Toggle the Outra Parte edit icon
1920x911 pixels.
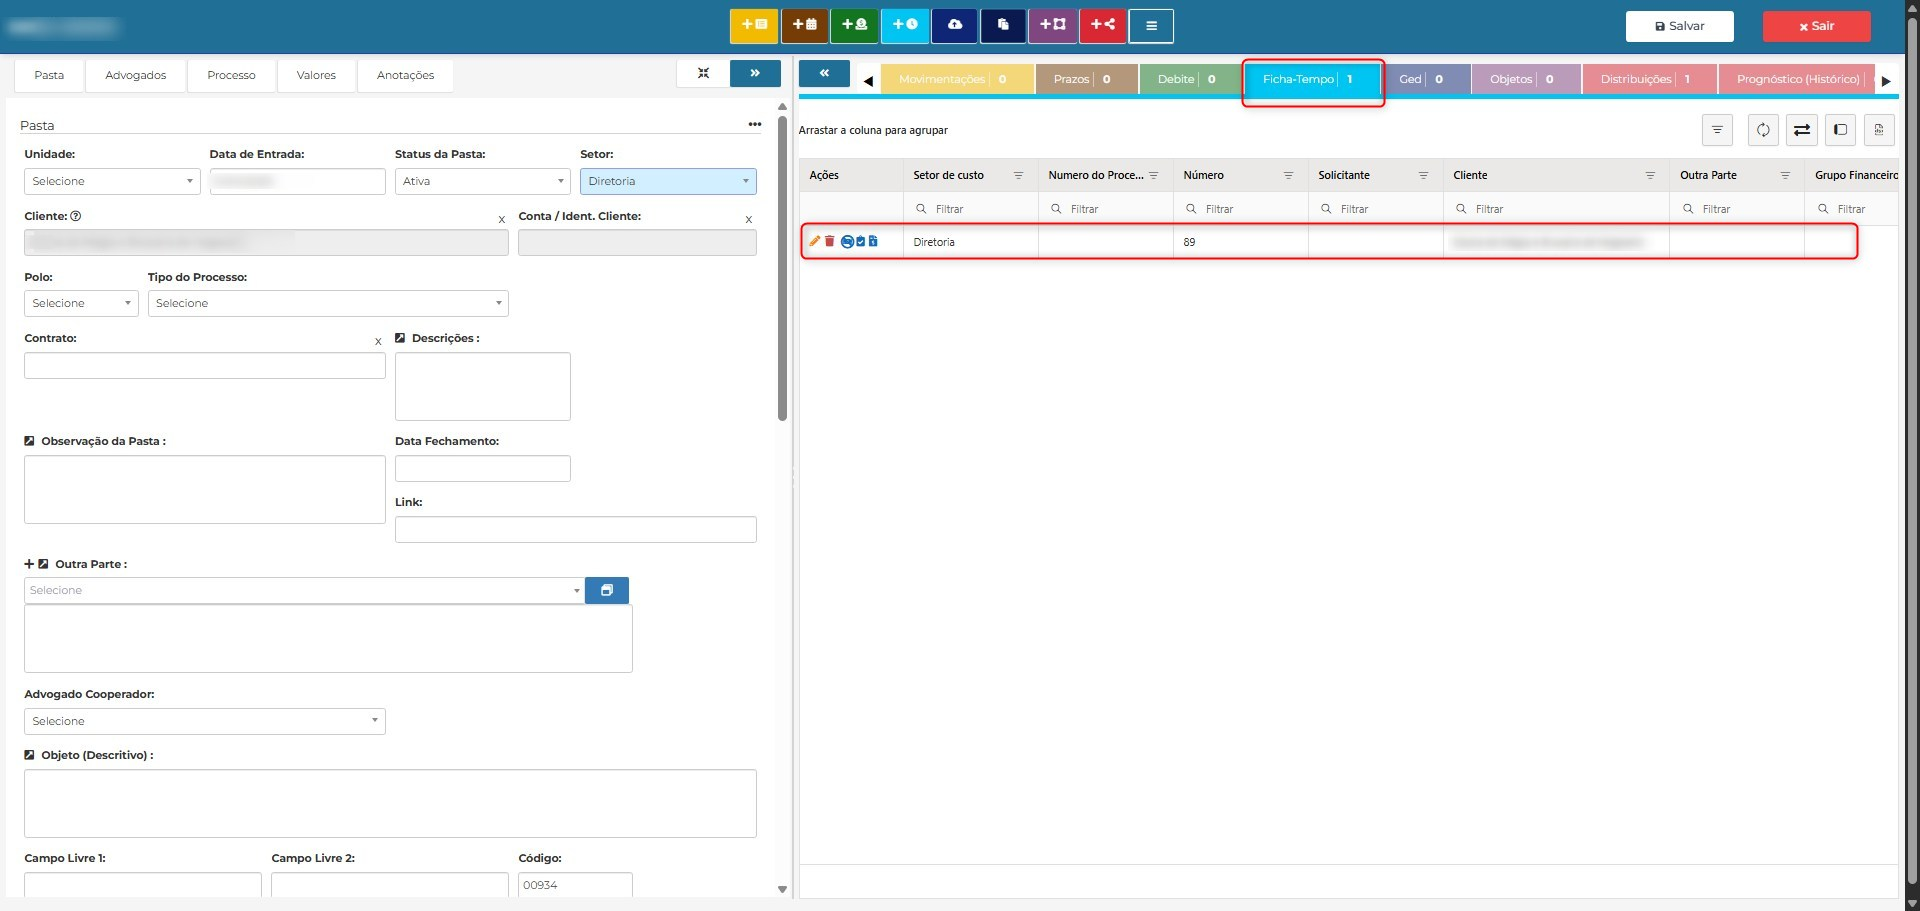click(43, 564)
